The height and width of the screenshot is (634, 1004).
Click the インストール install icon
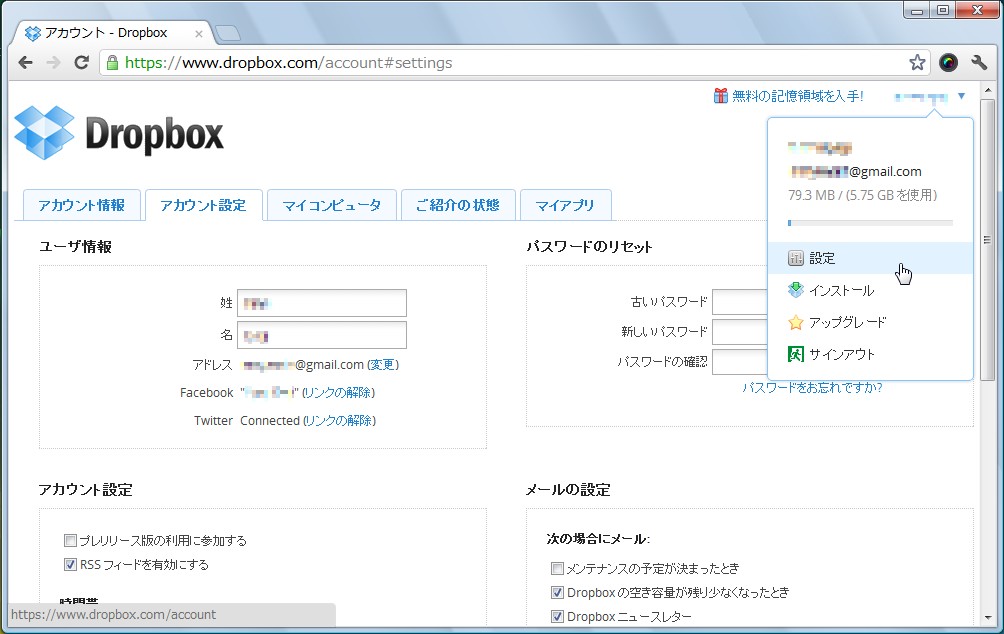(795, 290)
